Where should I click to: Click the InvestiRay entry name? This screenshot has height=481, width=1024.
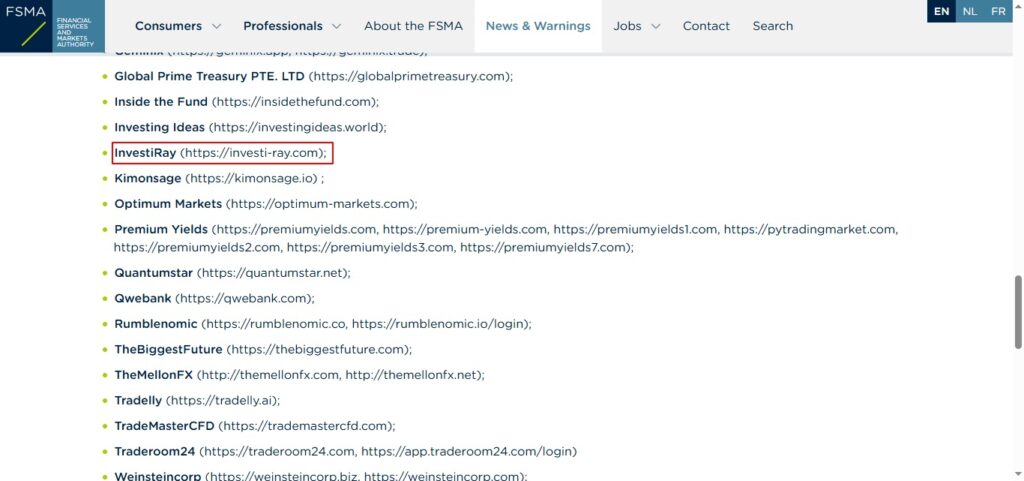[x=145, y=153]
